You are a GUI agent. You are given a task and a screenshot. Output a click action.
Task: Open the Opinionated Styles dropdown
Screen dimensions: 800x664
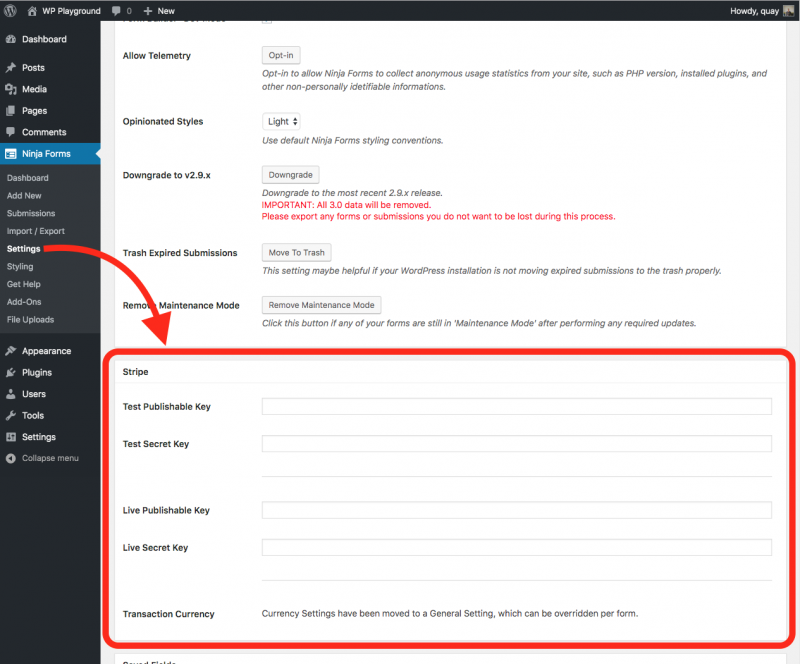281,120
